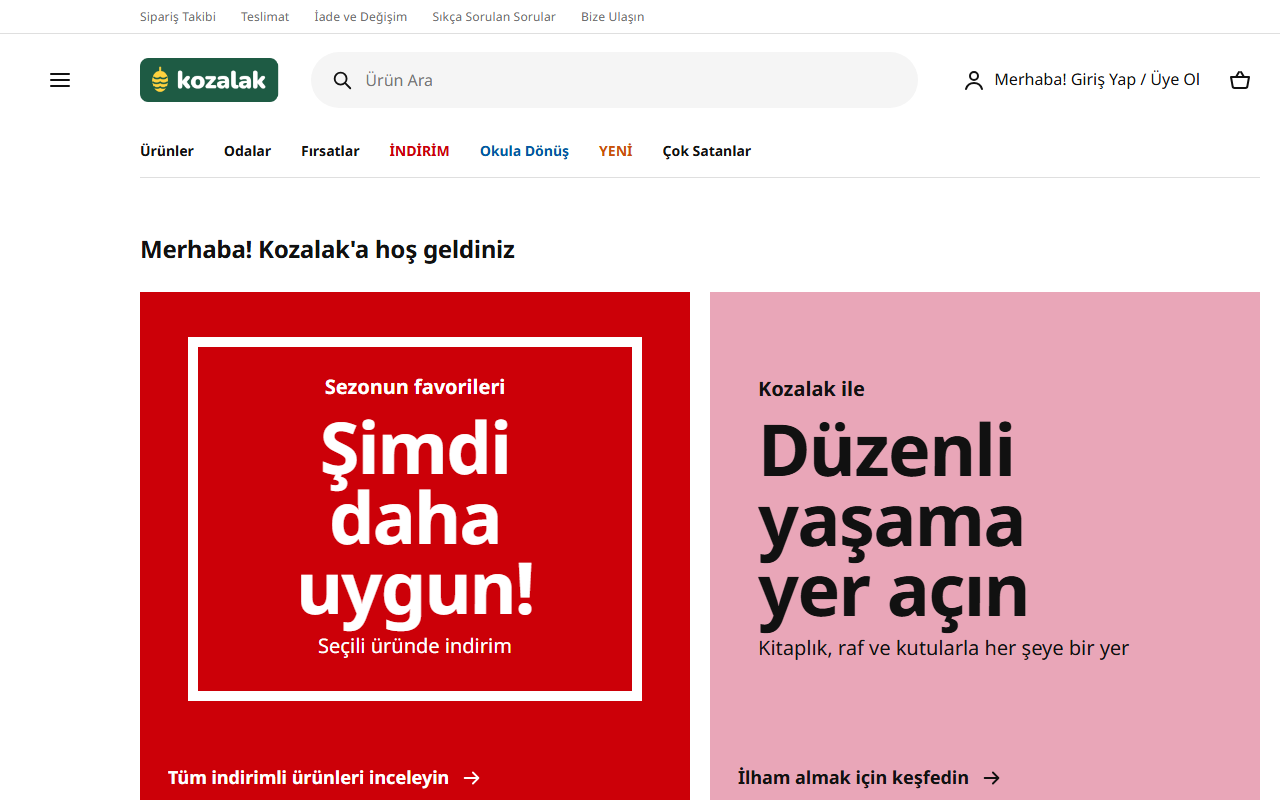Open the hamburger menu icon
Image resolution: width=1280 pixels, height=800 pixels.
60,80
